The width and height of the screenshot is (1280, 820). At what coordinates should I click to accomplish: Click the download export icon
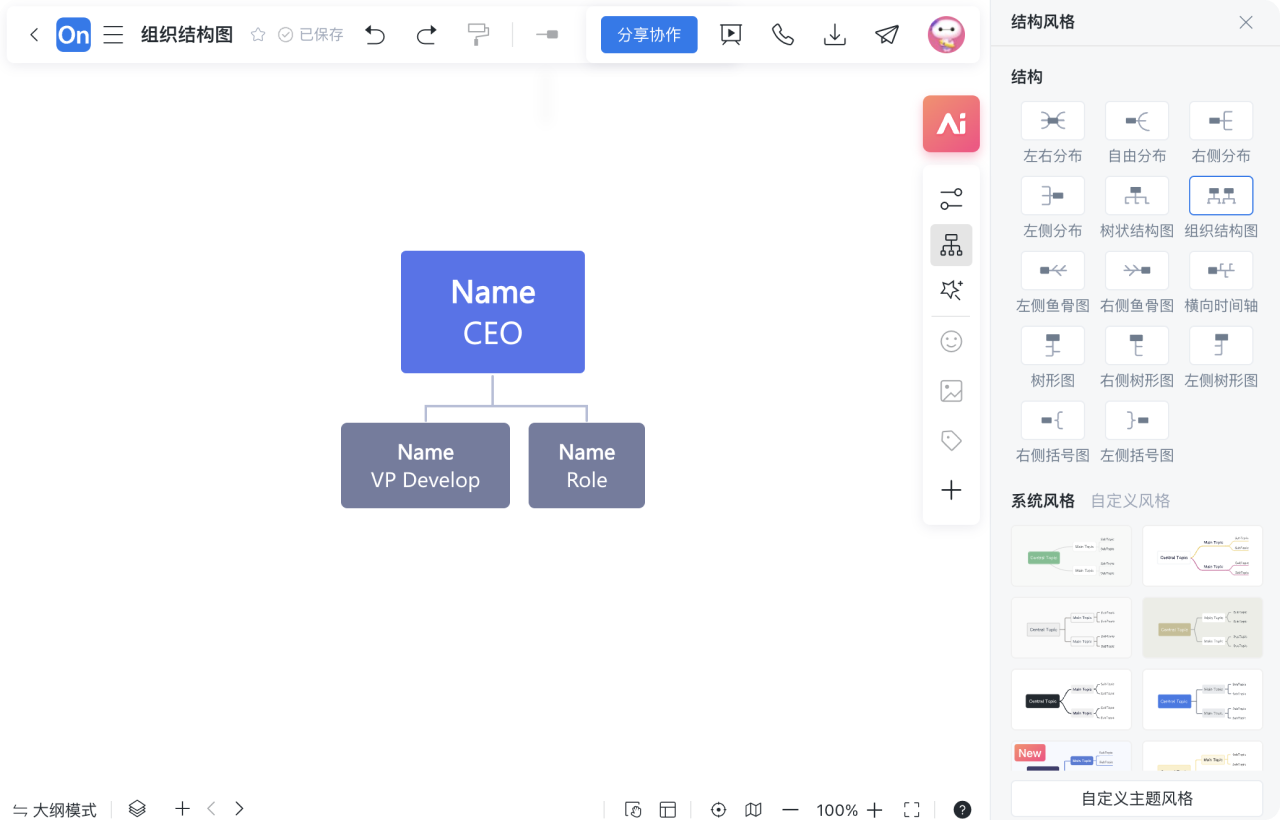(834, 35)
